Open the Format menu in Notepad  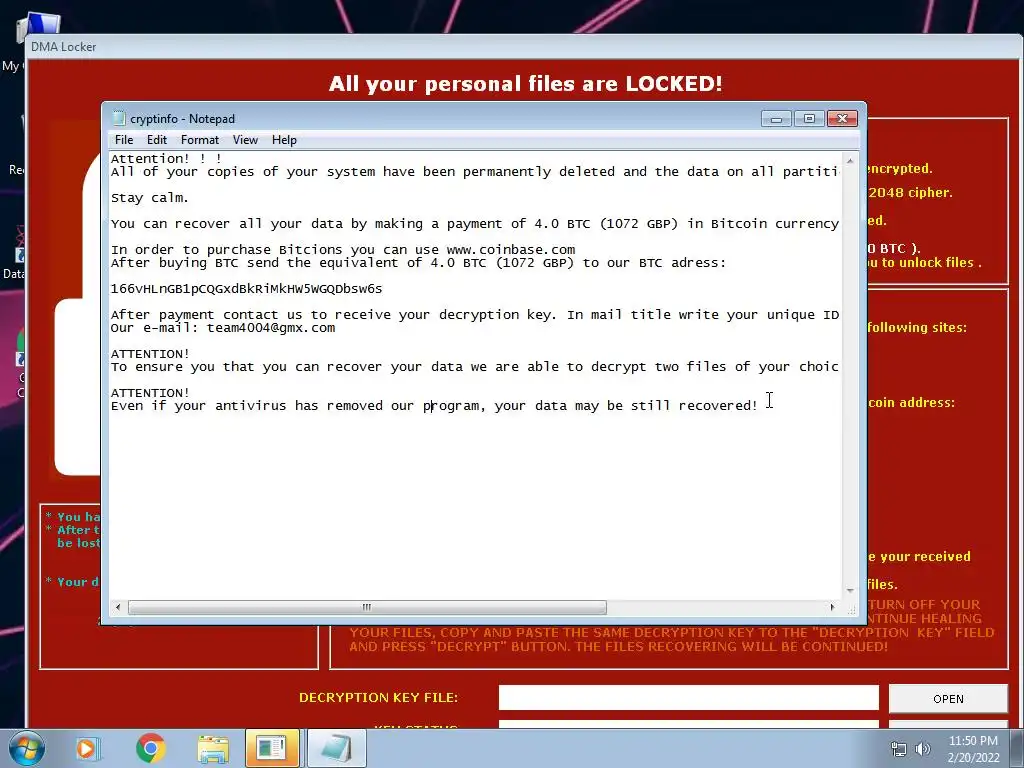[200, 140]
